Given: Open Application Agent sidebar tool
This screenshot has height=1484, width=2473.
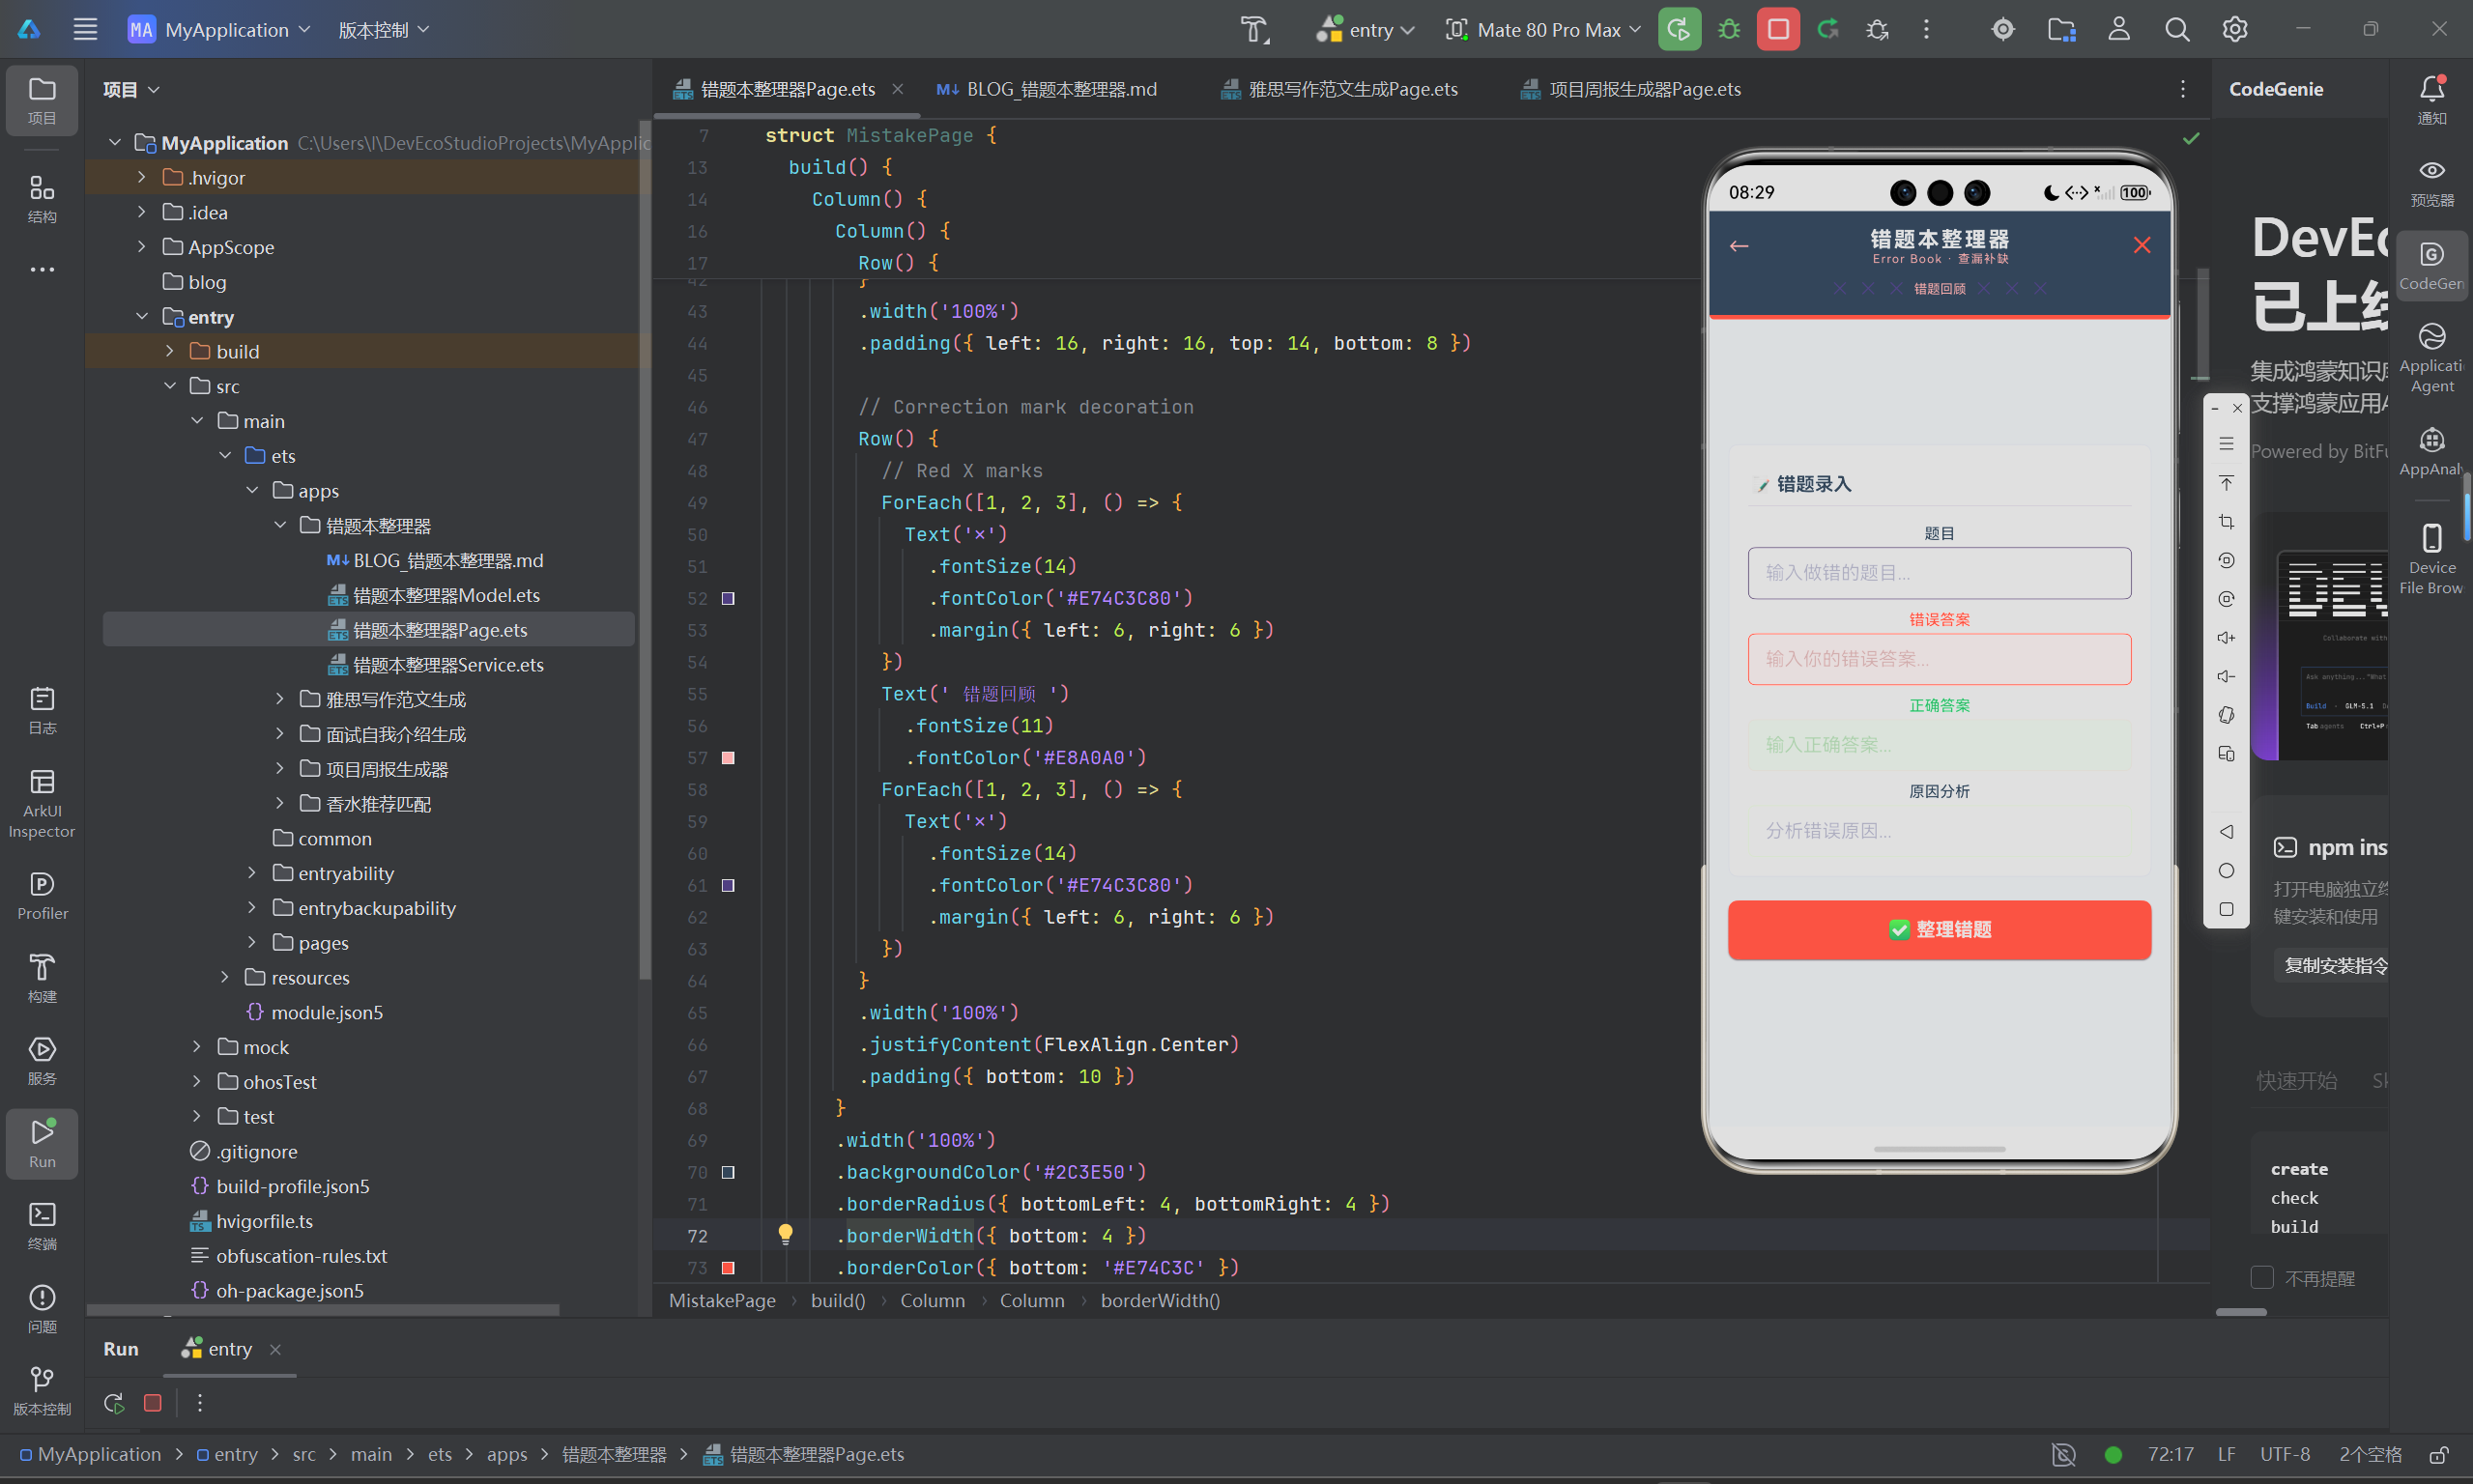Looking at the screenshot, I should coord(2432,359).
